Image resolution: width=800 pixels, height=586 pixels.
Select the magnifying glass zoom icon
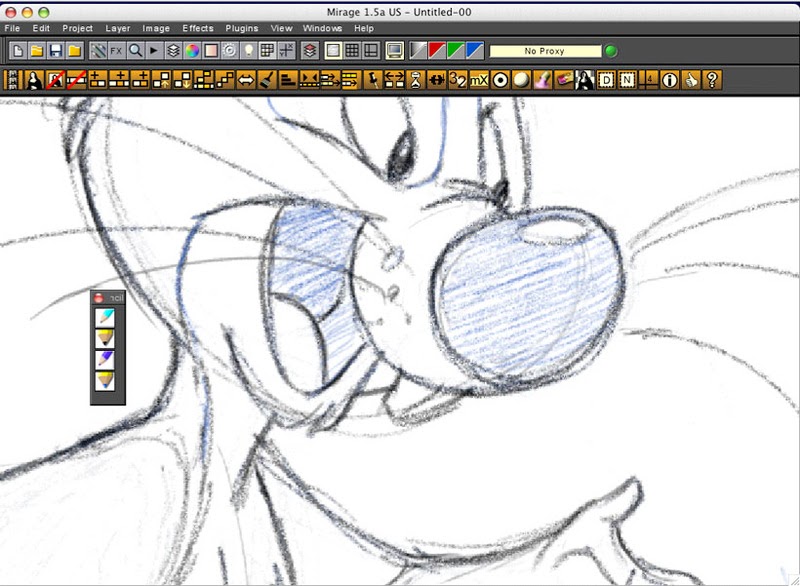pyautogui.click(x=135, y=50)
